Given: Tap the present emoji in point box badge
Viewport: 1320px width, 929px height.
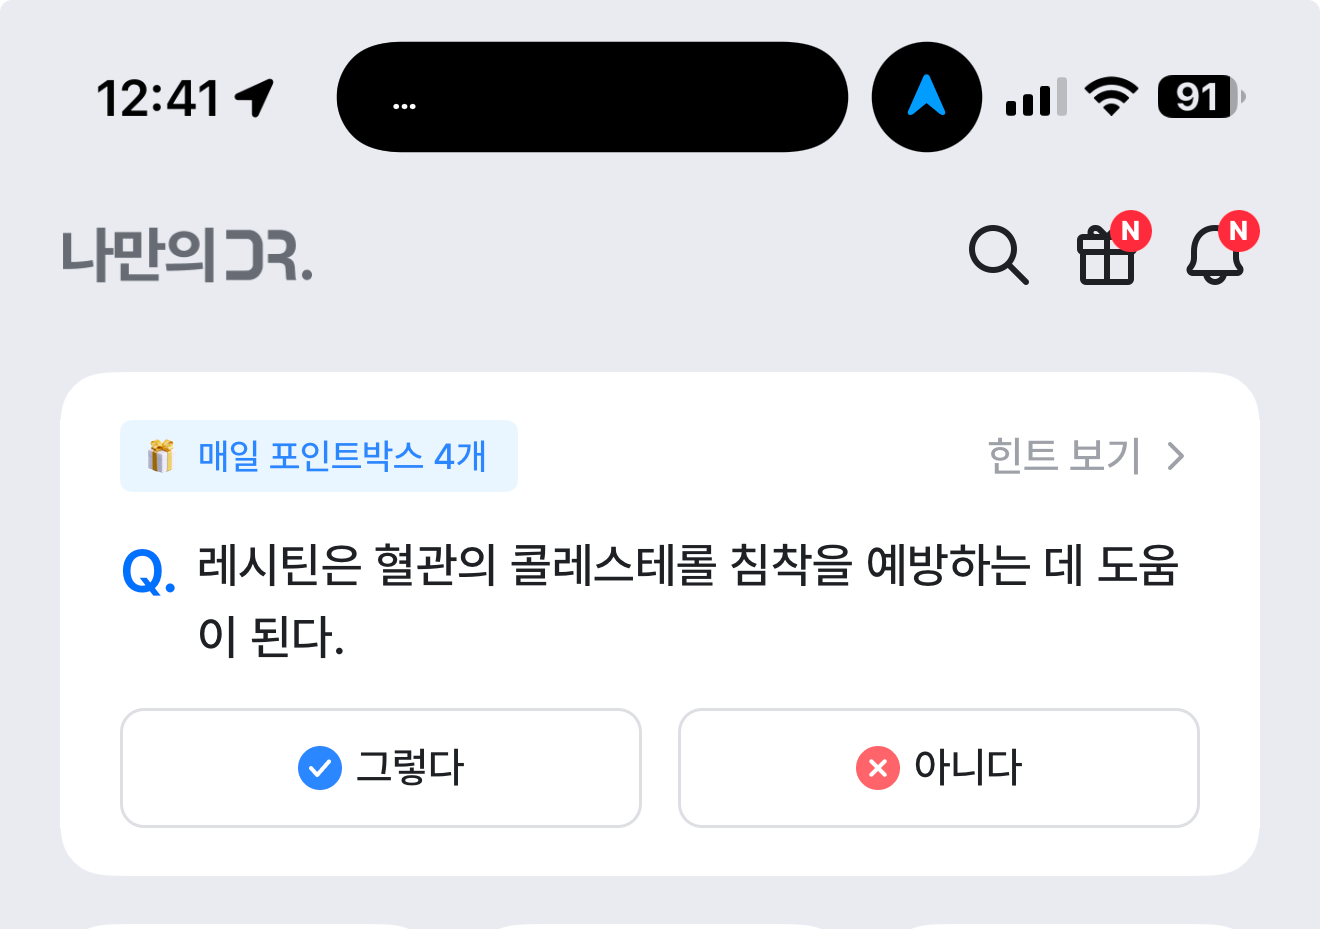Looking at the screenshot, I should (160, 456).
